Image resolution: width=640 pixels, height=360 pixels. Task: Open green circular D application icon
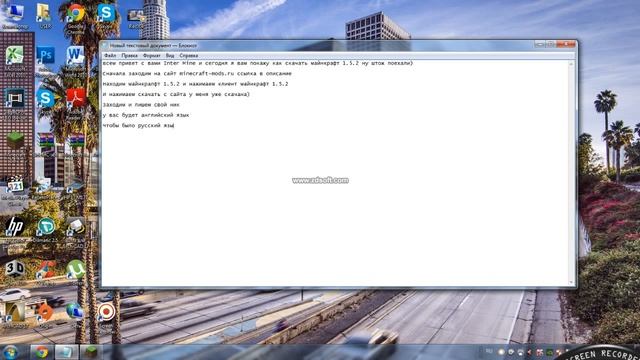pos(46,227)
